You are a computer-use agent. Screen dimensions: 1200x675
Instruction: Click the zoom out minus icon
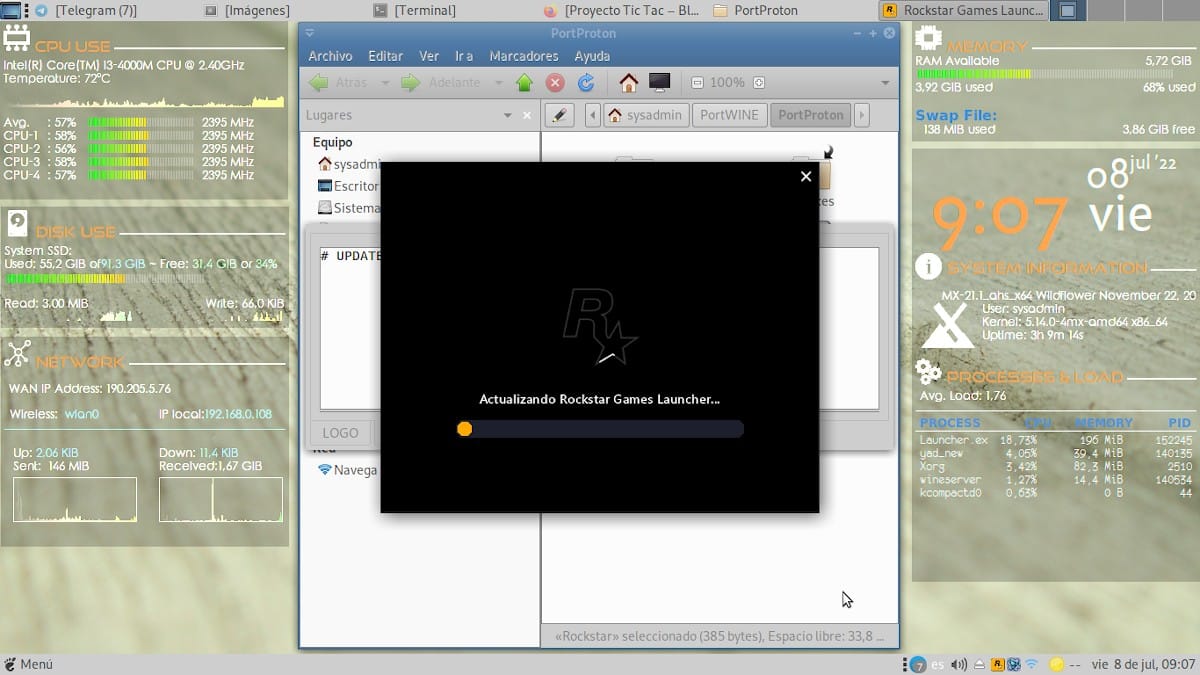pos(697,83)
